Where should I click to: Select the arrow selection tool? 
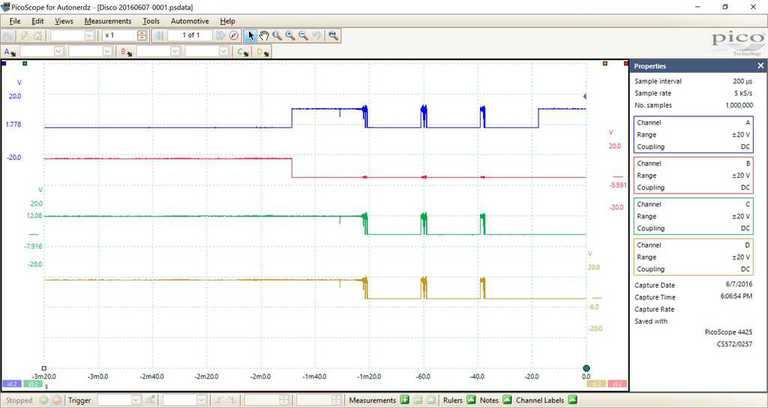coord(251,35)
